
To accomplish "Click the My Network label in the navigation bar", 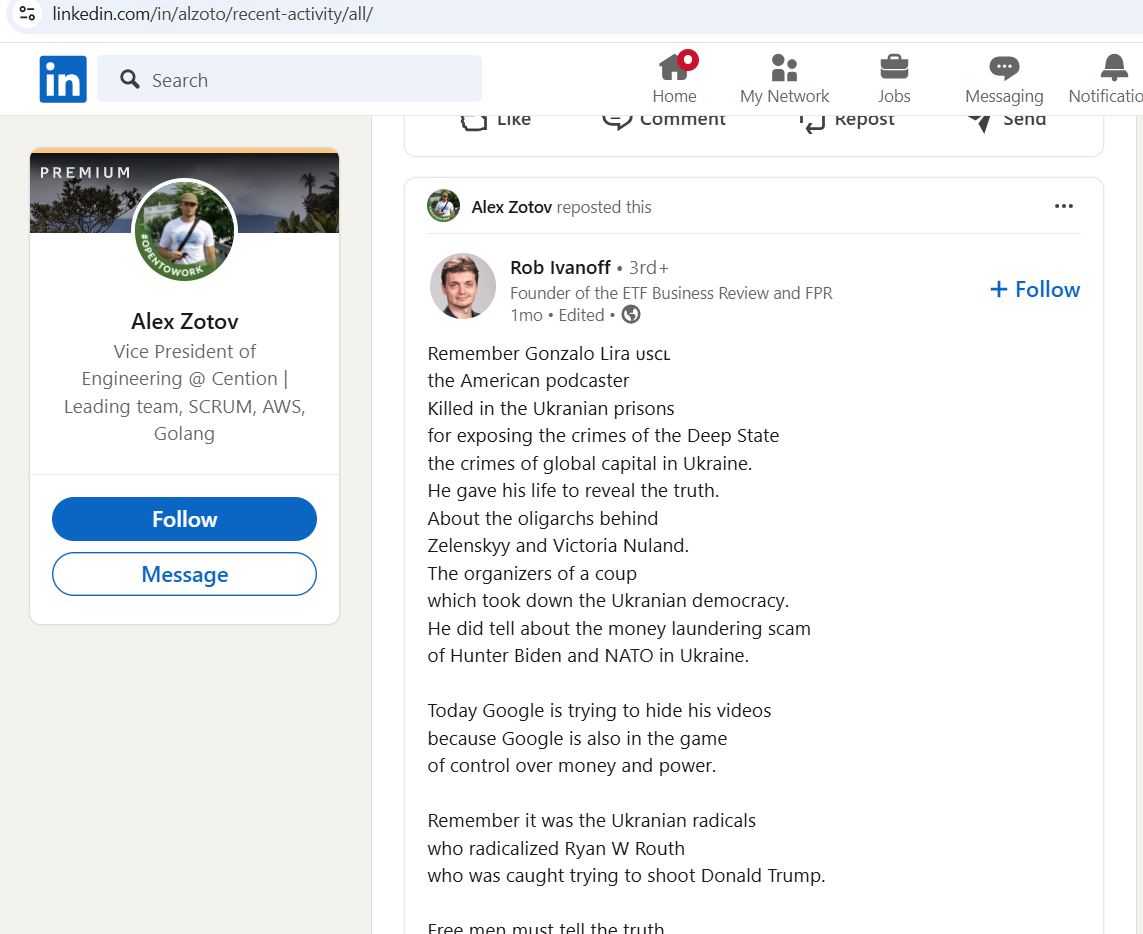I will 784,96.
